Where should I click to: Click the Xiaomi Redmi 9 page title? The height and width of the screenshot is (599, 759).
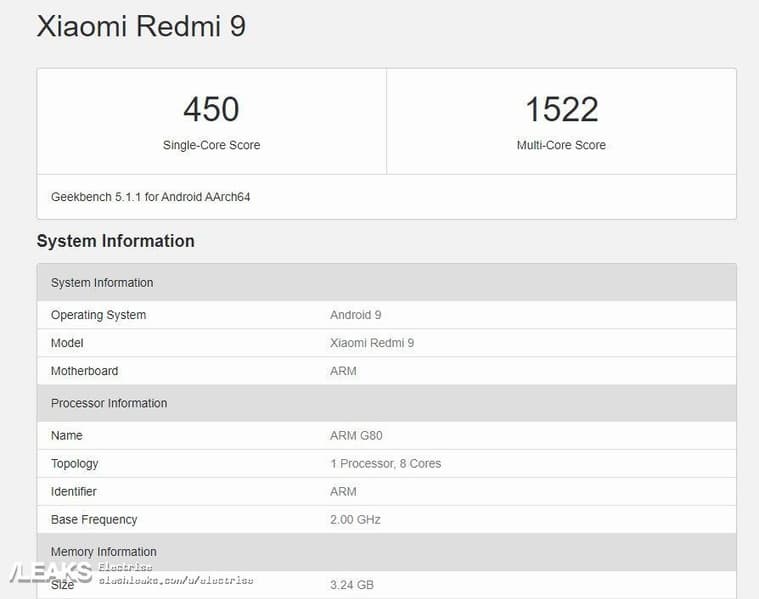[x=141, y=27]
